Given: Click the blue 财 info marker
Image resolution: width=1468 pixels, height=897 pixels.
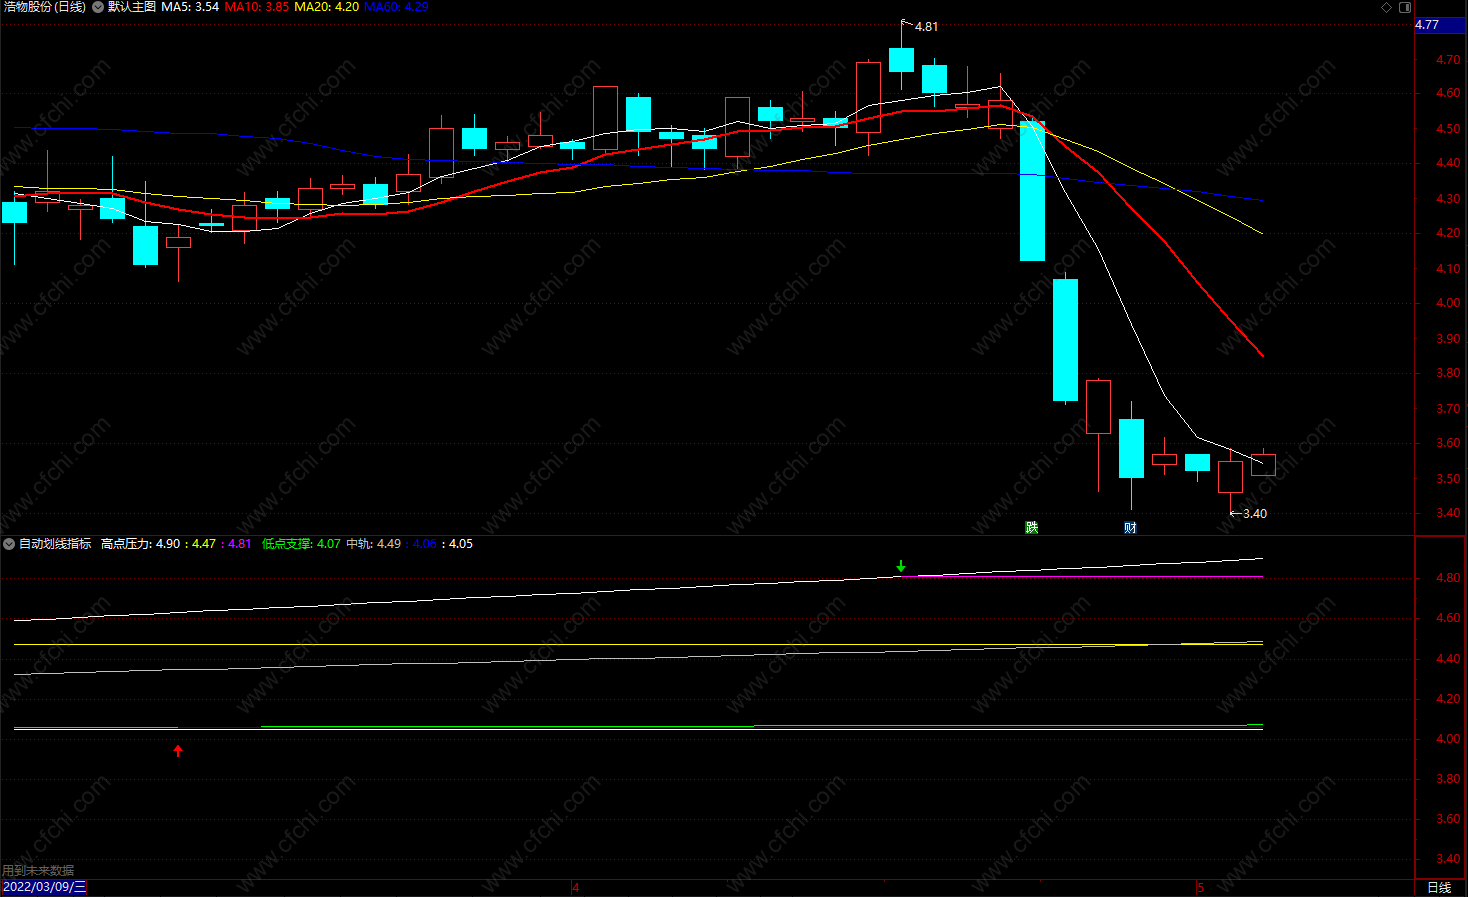Looking at the screenshot, I should (x=1130, y=527).
